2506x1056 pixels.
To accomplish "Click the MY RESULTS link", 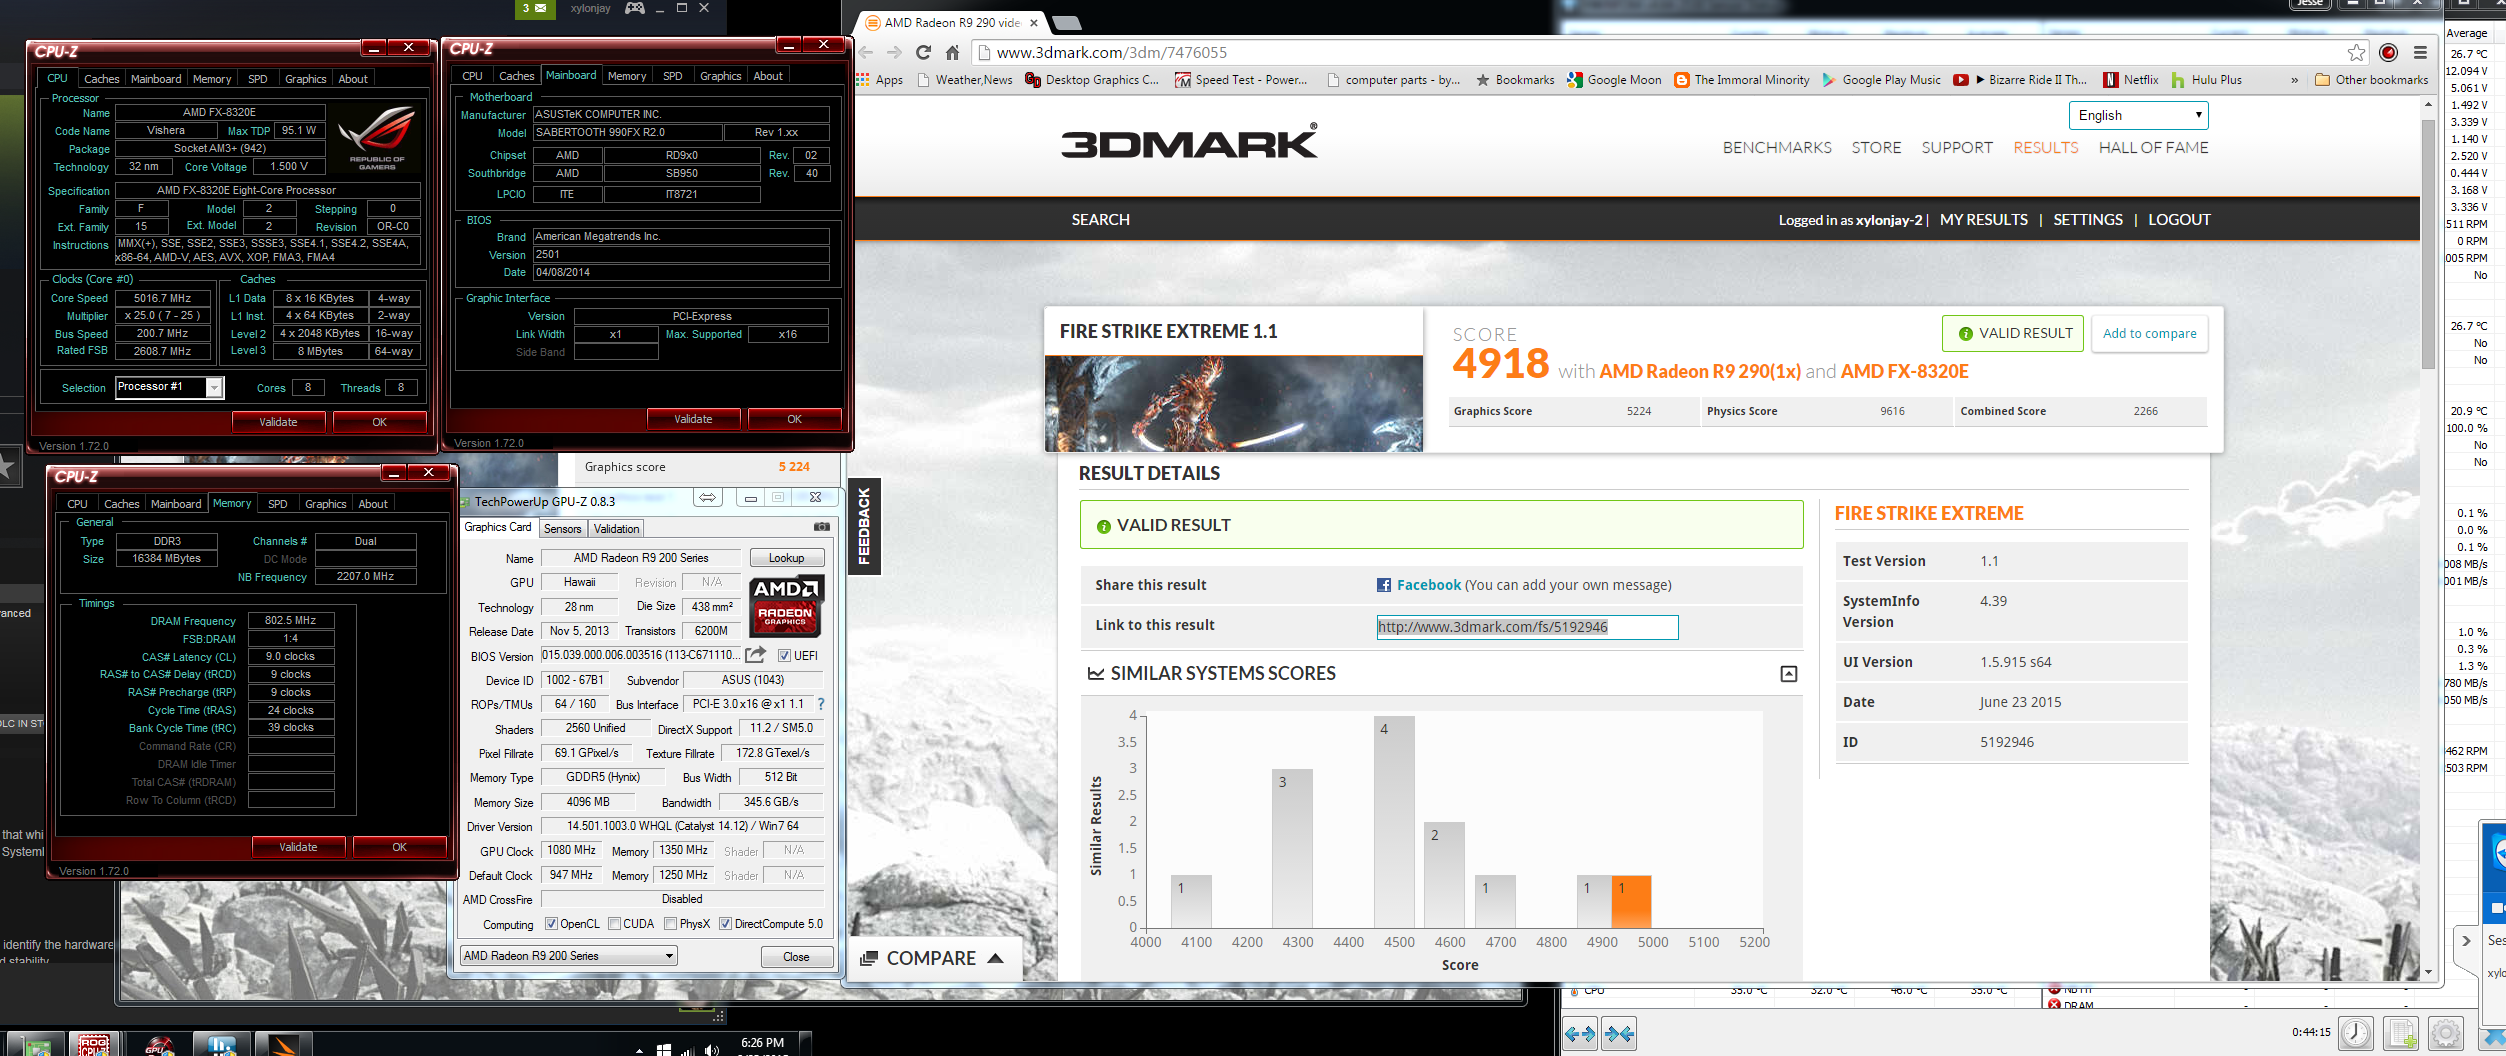I will click(1983, 219).
